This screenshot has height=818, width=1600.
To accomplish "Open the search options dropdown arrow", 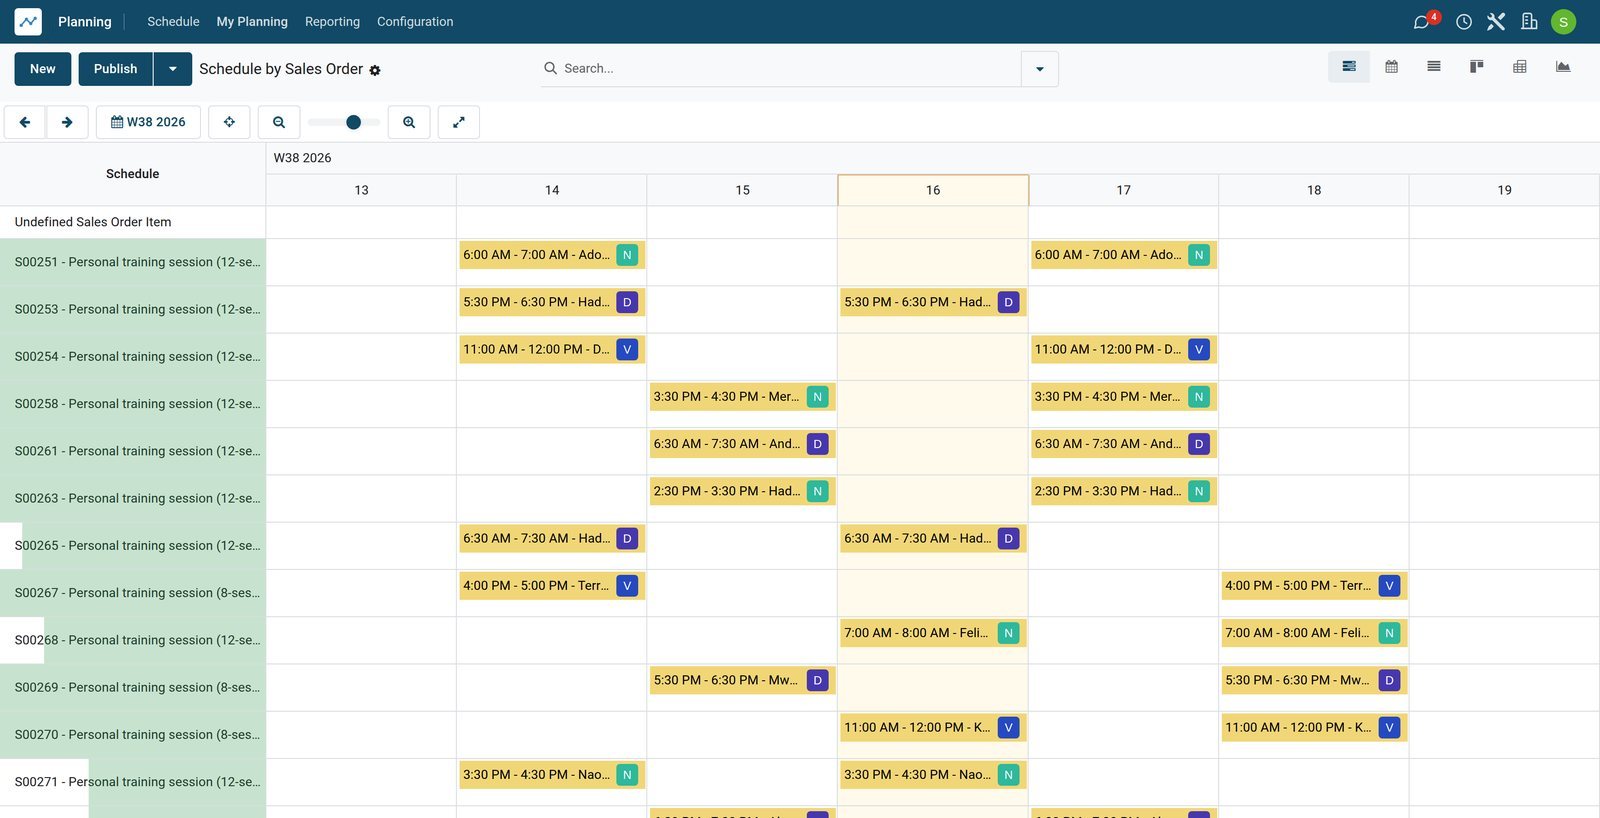I will pos(1040,69).
